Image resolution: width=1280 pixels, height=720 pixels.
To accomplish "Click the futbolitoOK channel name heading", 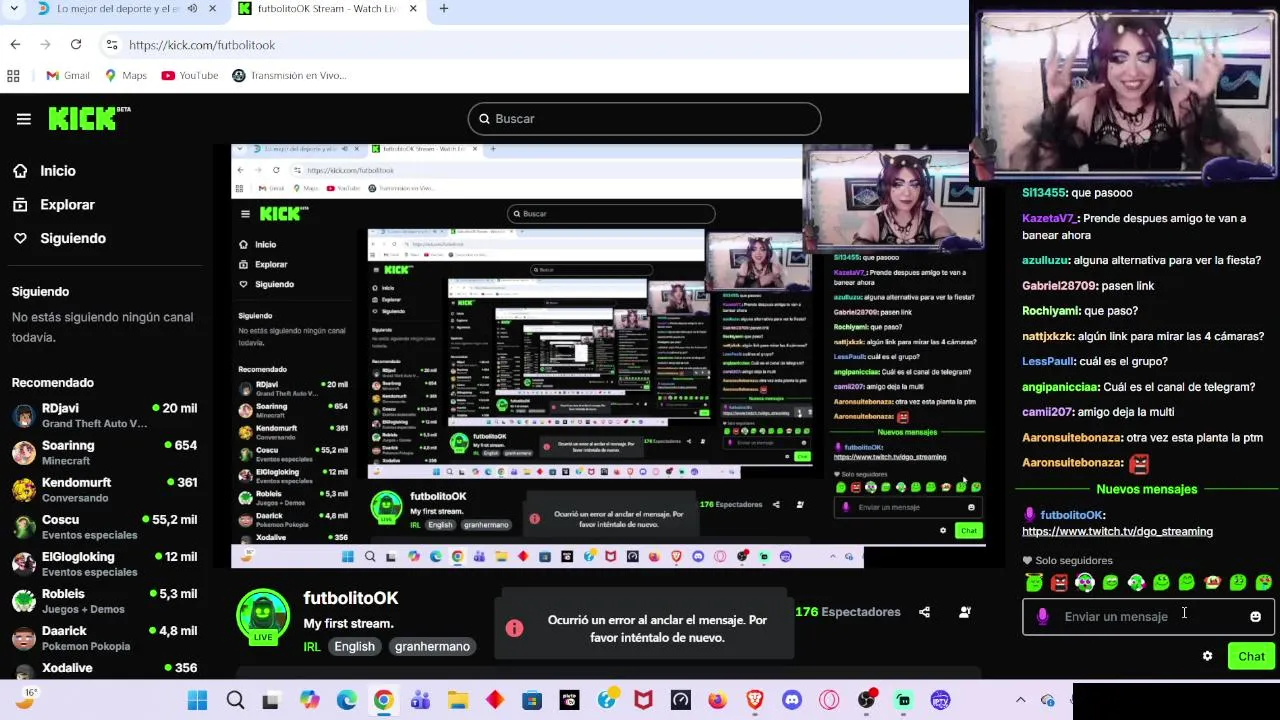I will (x=351, y=598).
